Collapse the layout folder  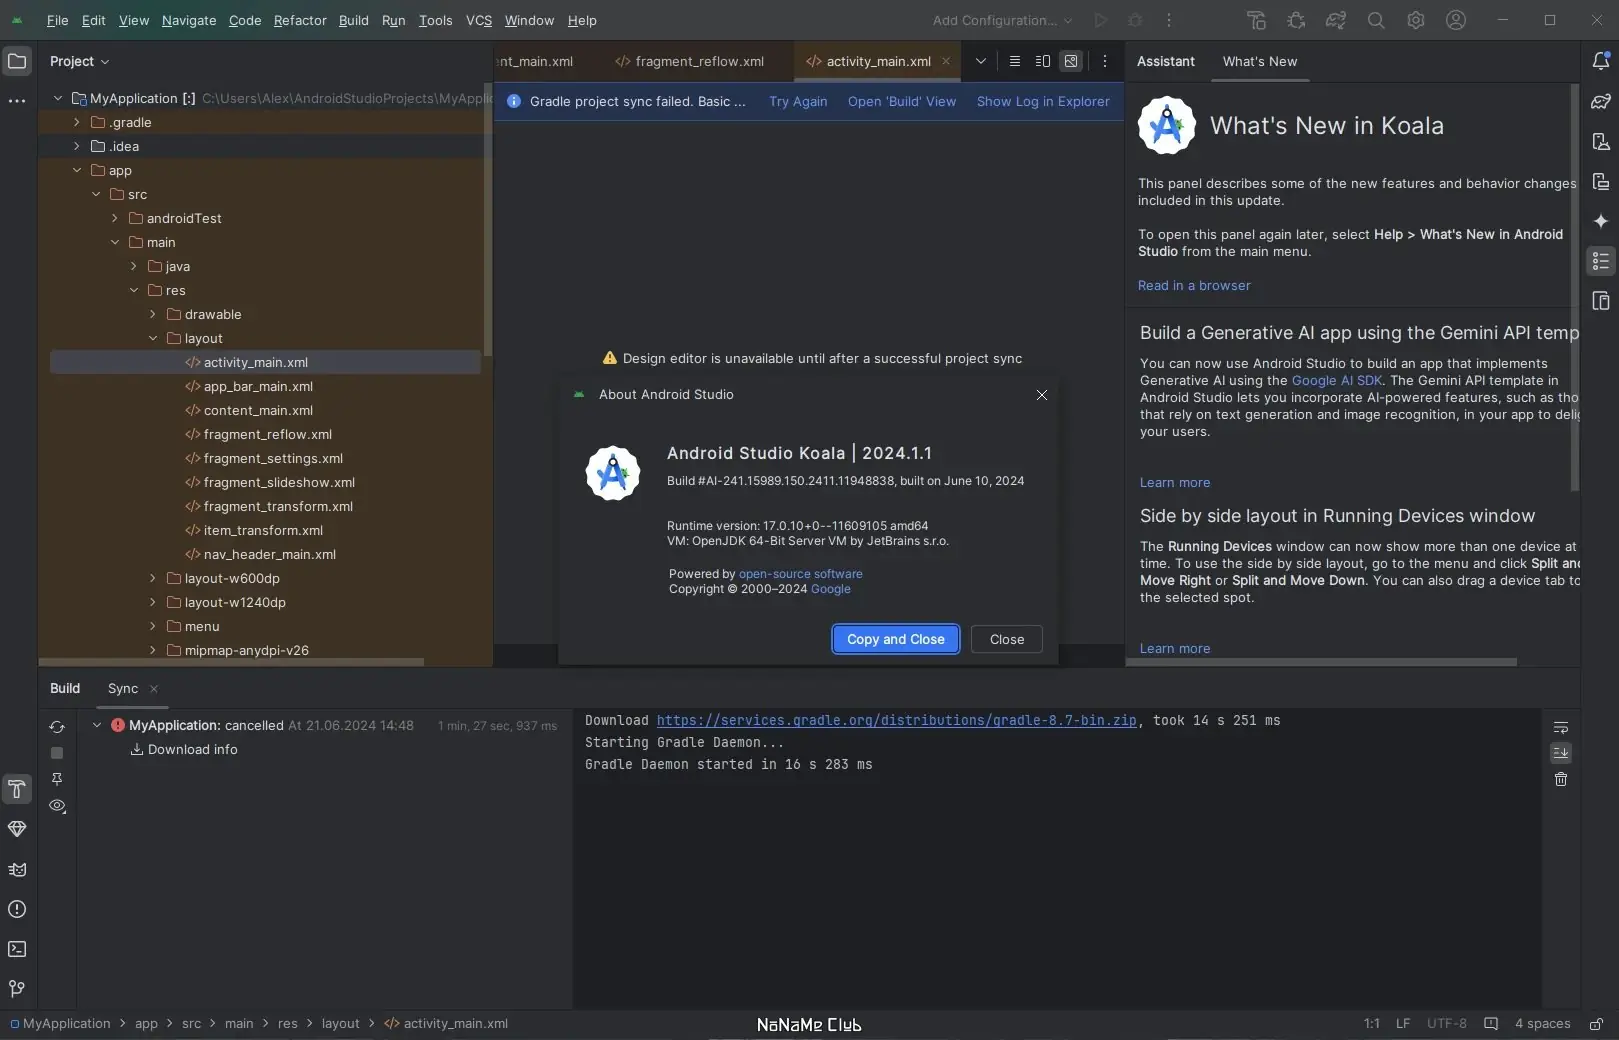pos(153,338)
